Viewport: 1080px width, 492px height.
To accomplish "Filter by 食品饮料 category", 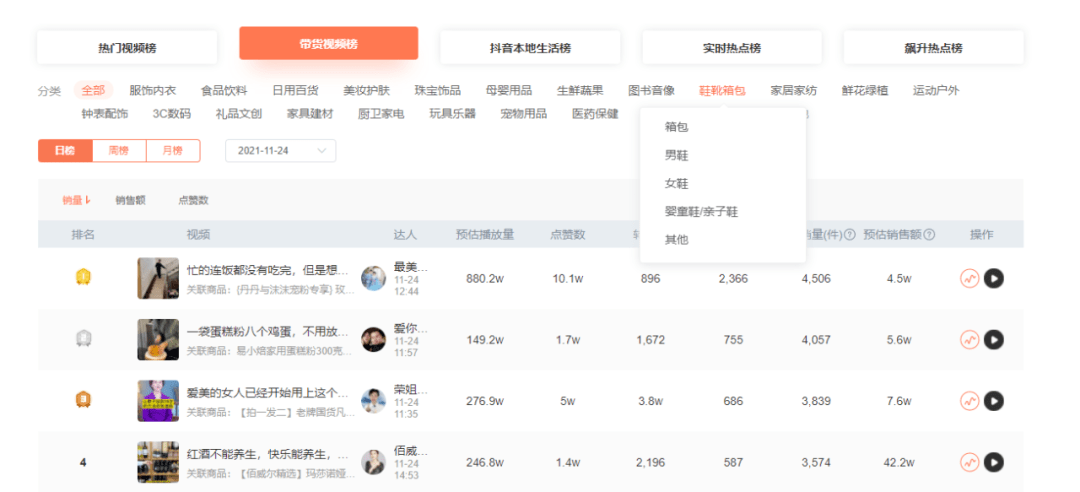I will 224,90.
